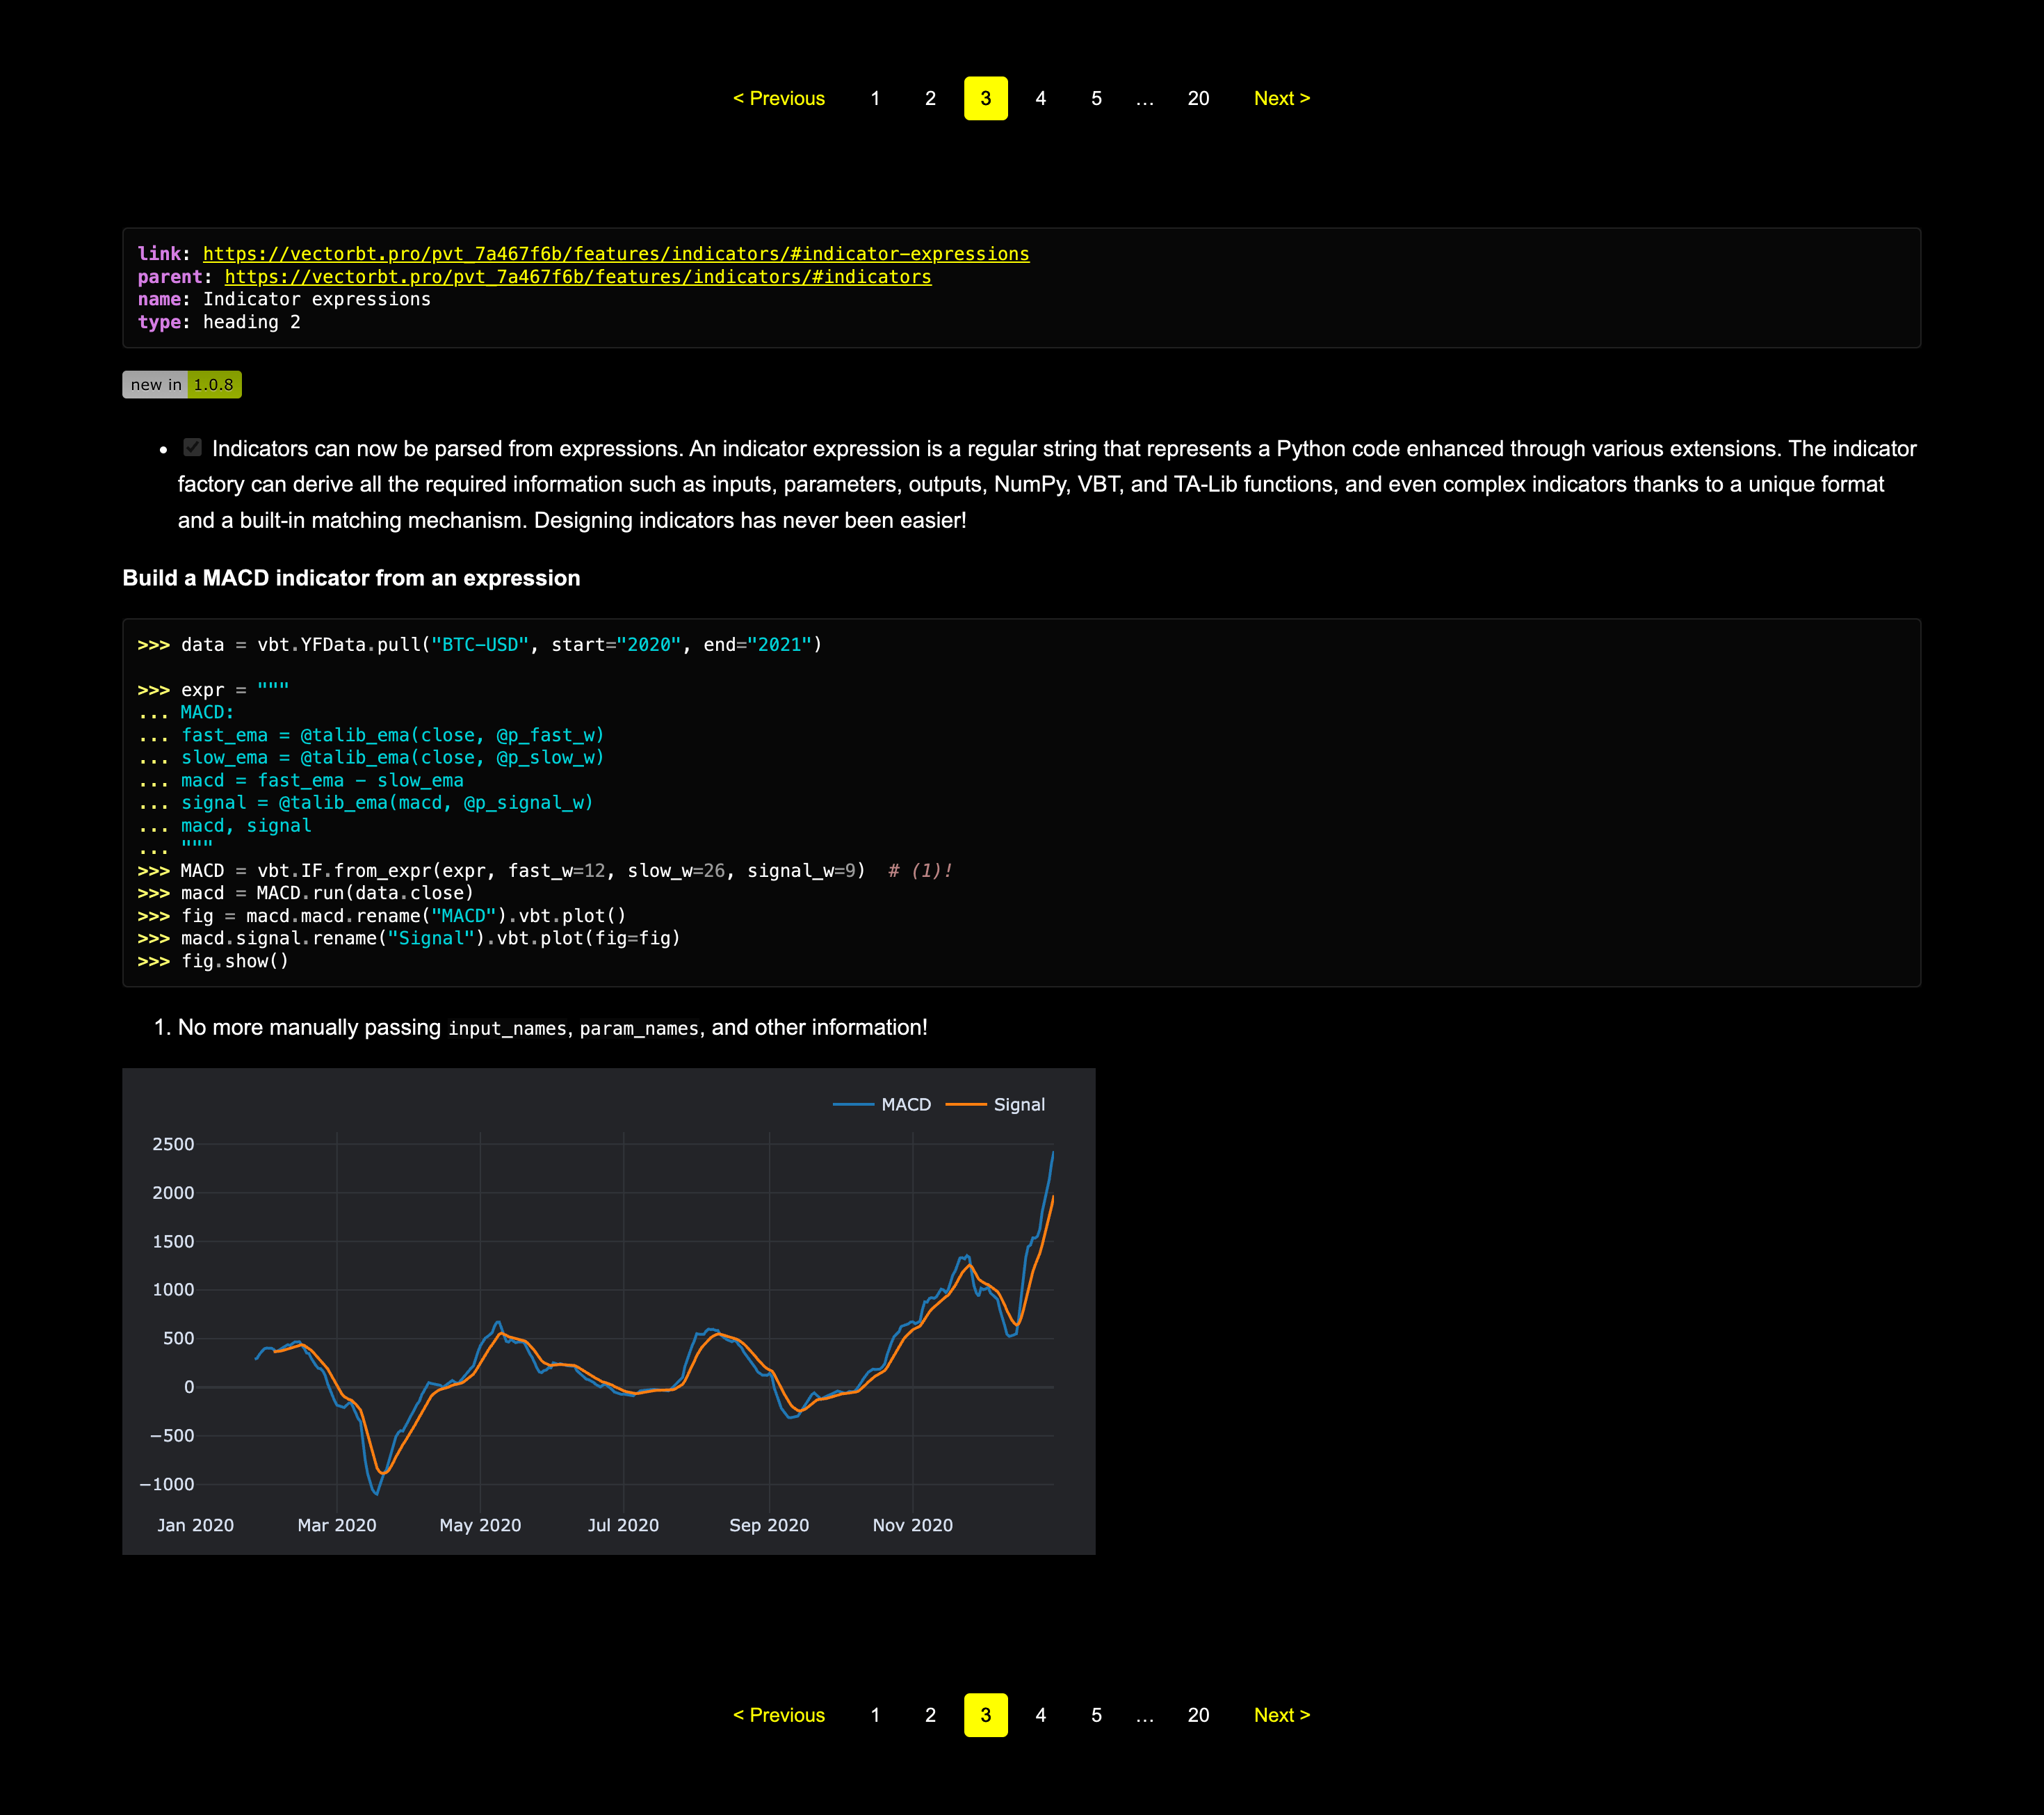
Task: Go to page 1 using top pagination
Action: (x=875, y=98)
